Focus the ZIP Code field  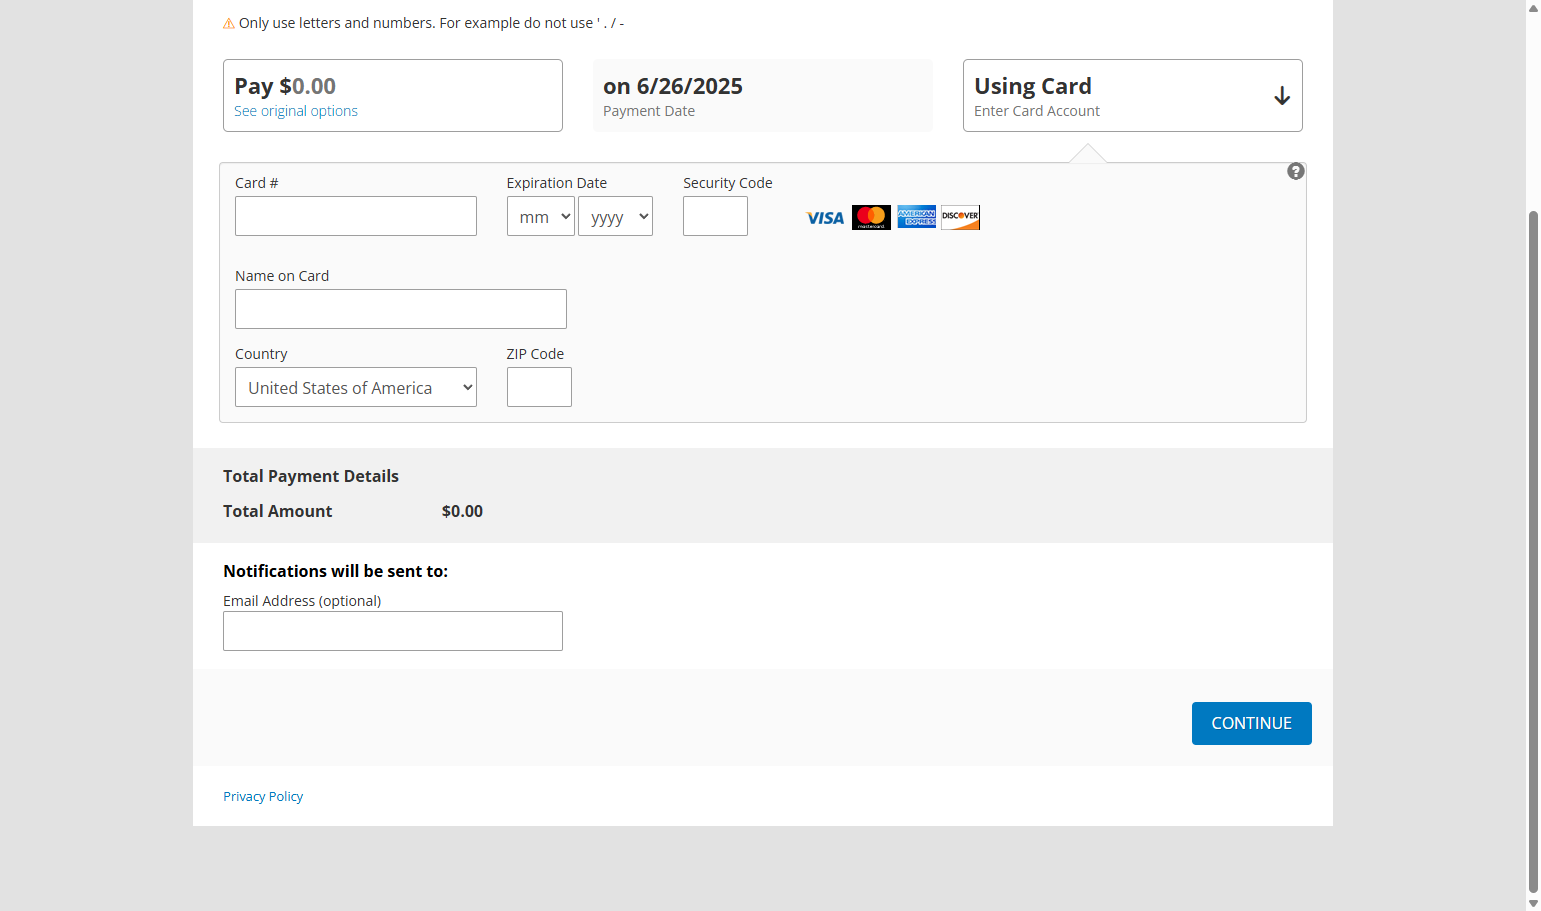pos(539,387)
